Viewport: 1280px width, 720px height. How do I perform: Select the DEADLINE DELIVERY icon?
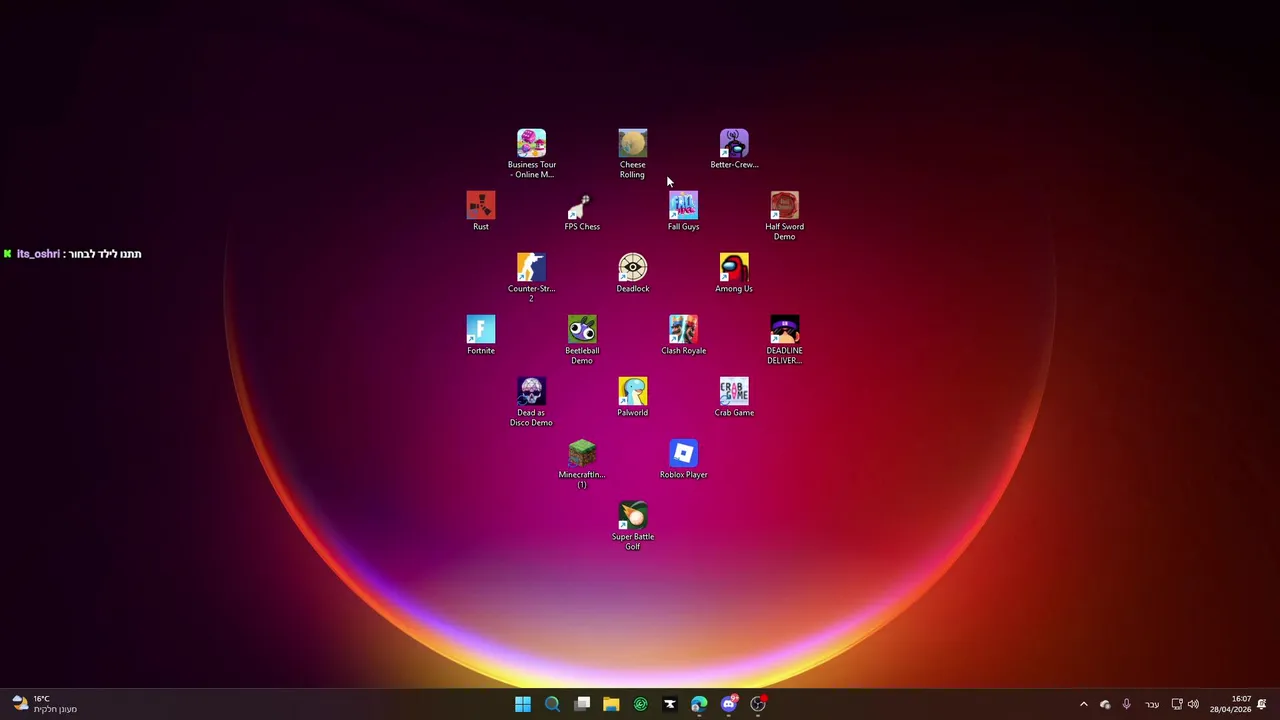point(785,340)
